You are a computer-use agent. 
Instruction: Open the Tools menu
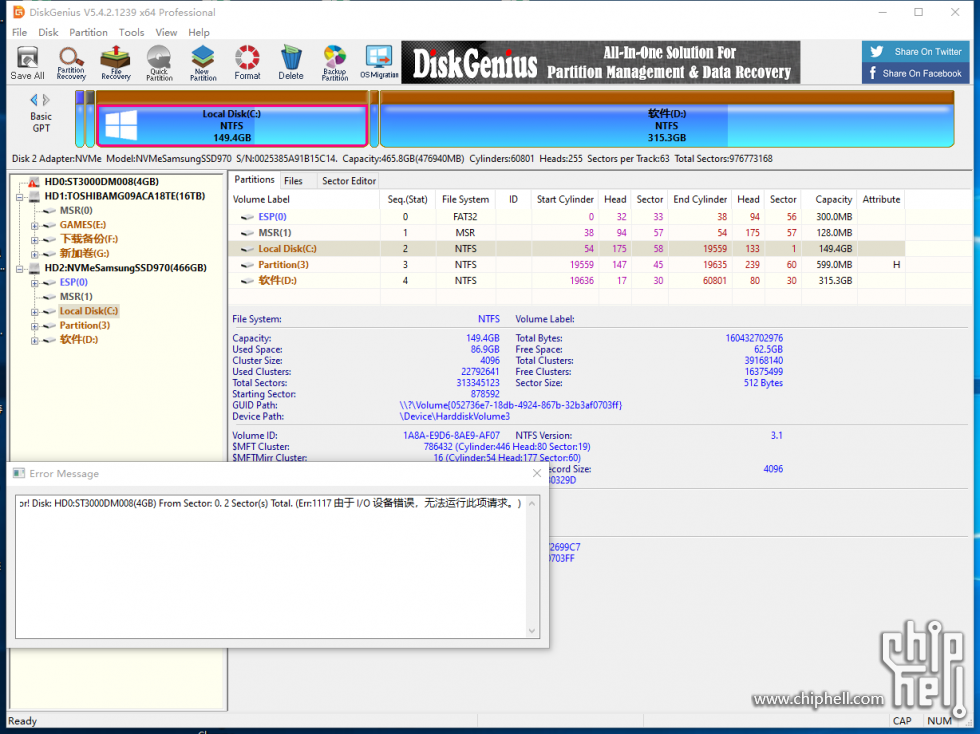pos(131,33)
